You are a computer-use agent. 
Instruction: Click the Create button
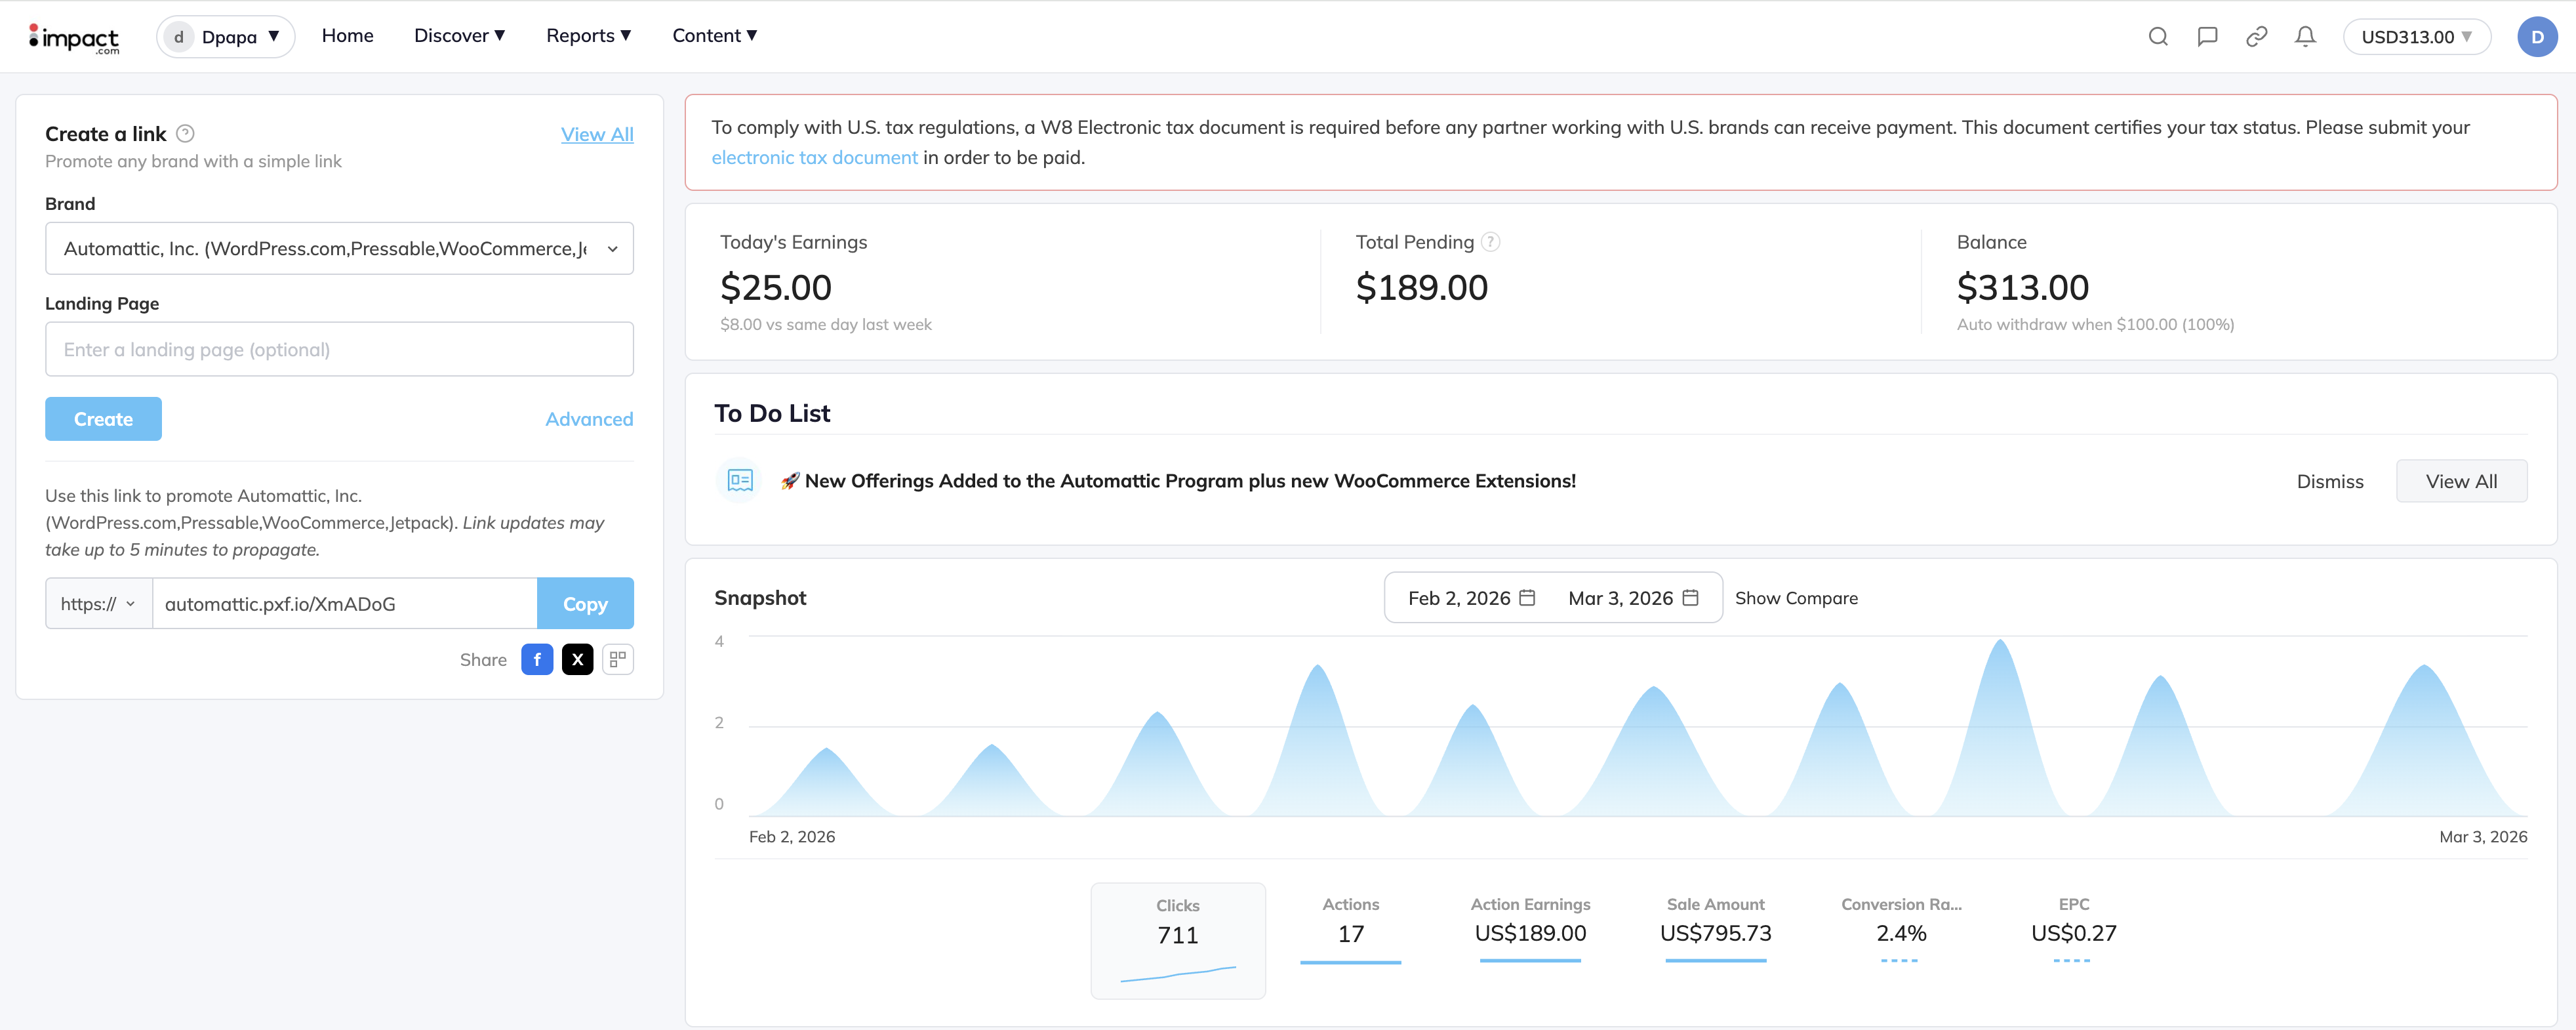103,418
